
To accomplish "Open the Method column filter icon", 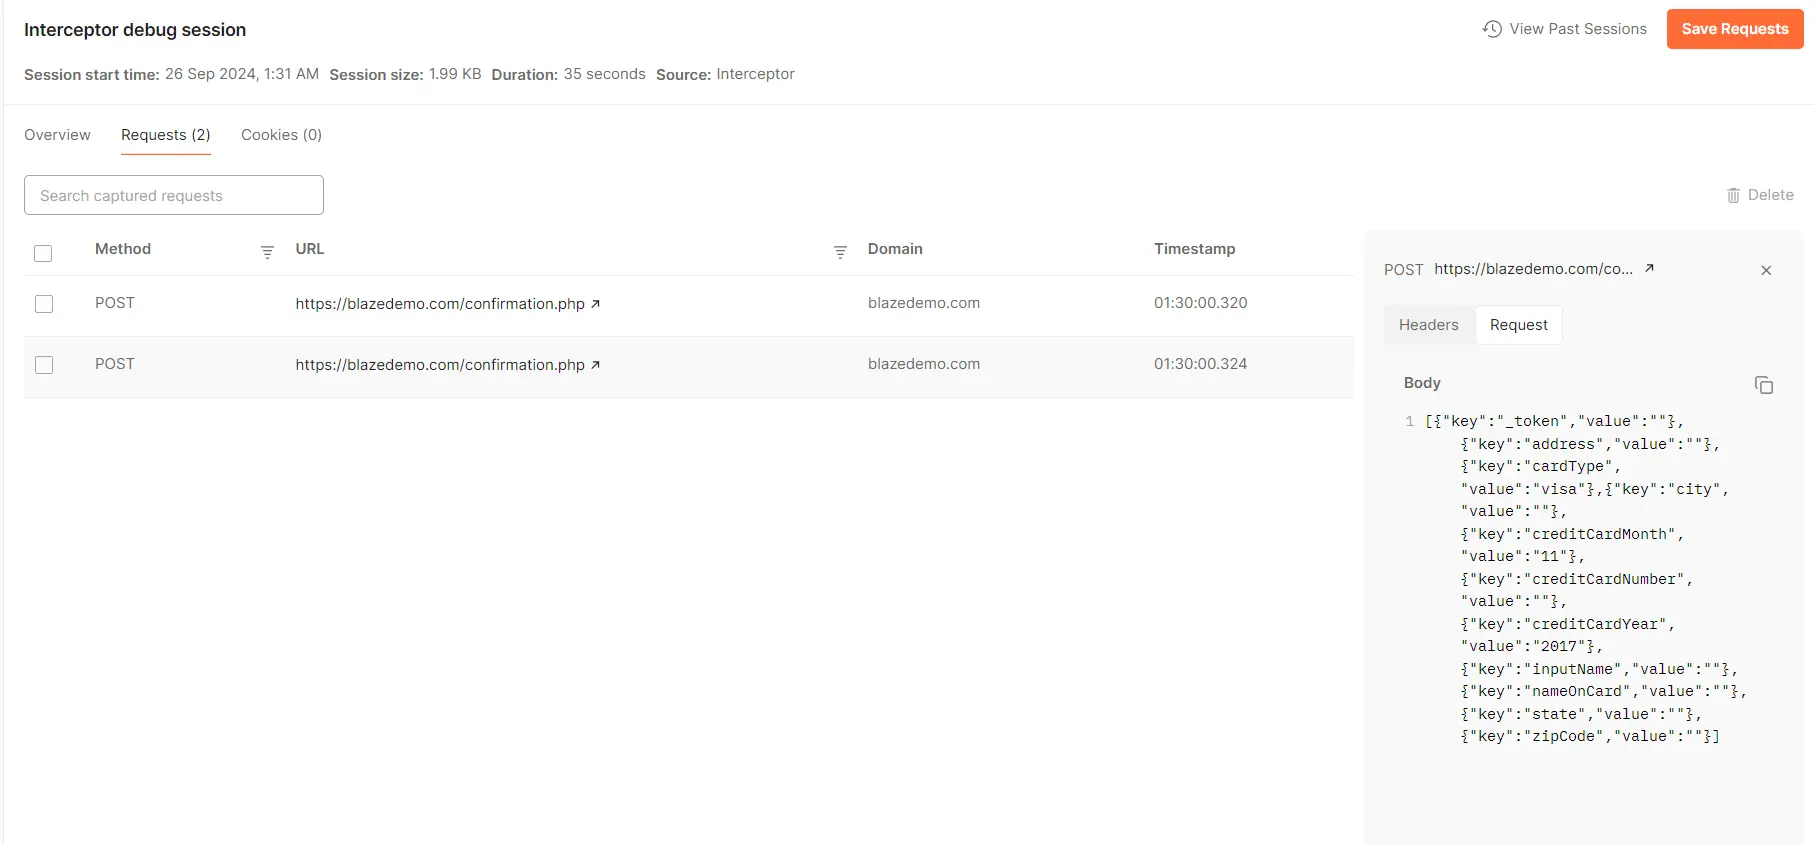I will point(267,252).
